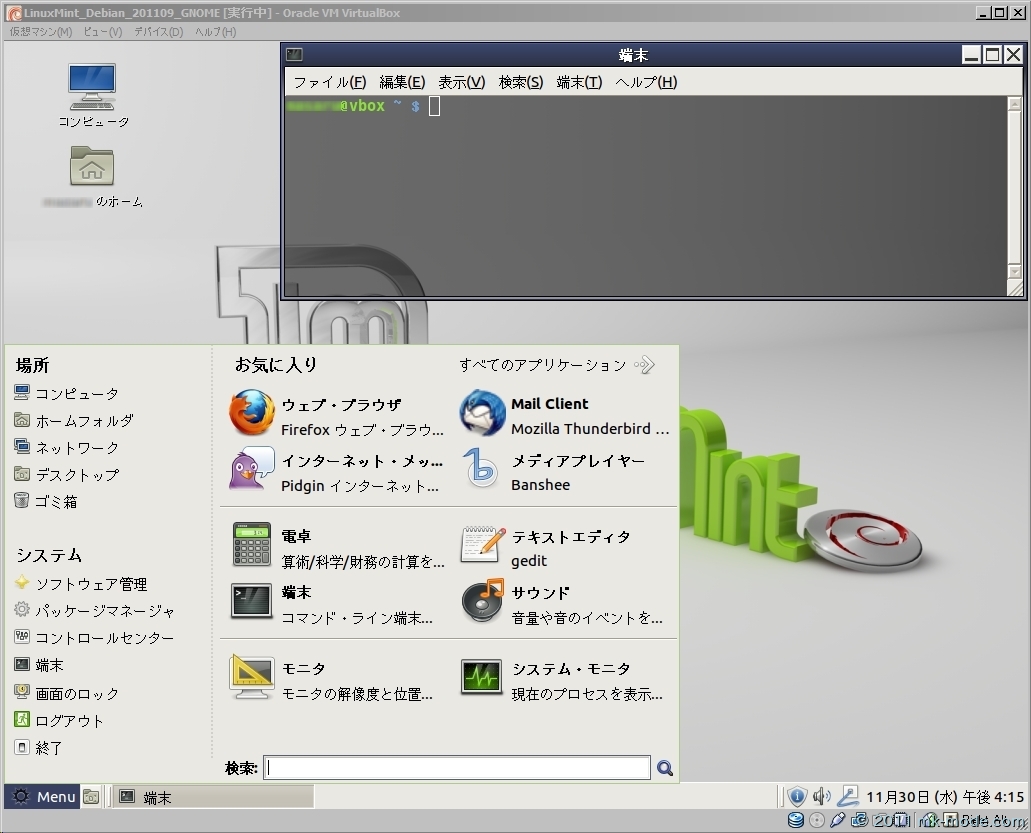Click the Menu button on the panel
The height and width of the screenshot is (833, 1031).
click(x=43, y=797)
